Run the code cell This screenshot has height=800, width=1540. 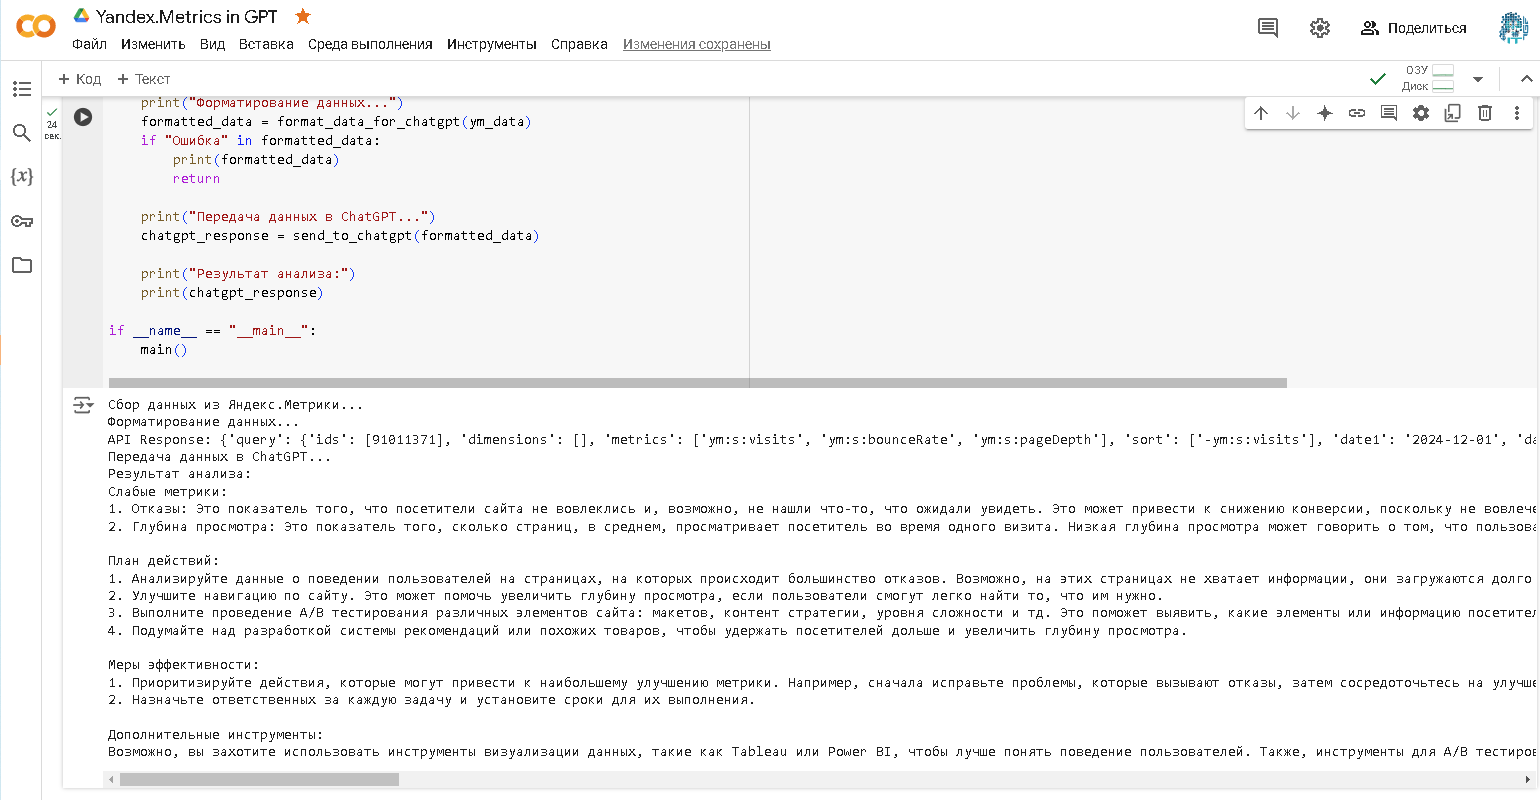83,117
